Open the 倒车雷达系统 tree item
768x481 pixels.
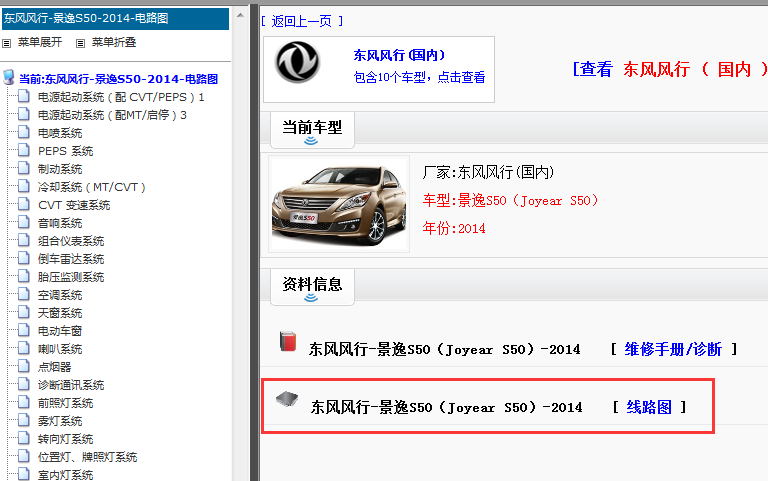click(x=71, y=259)
